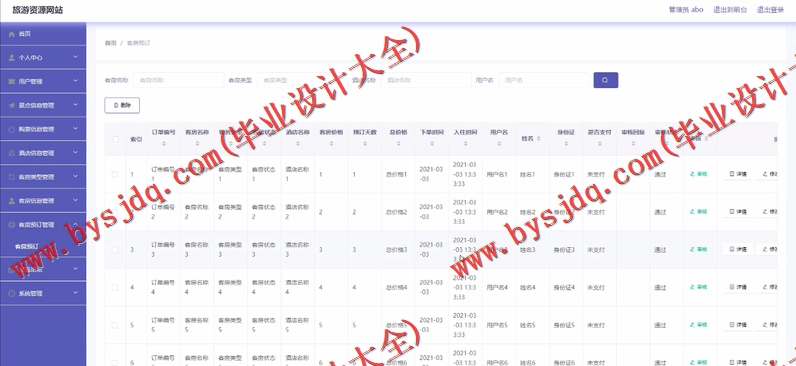Sort by 预订天数 column arrows

click(364, 144)
